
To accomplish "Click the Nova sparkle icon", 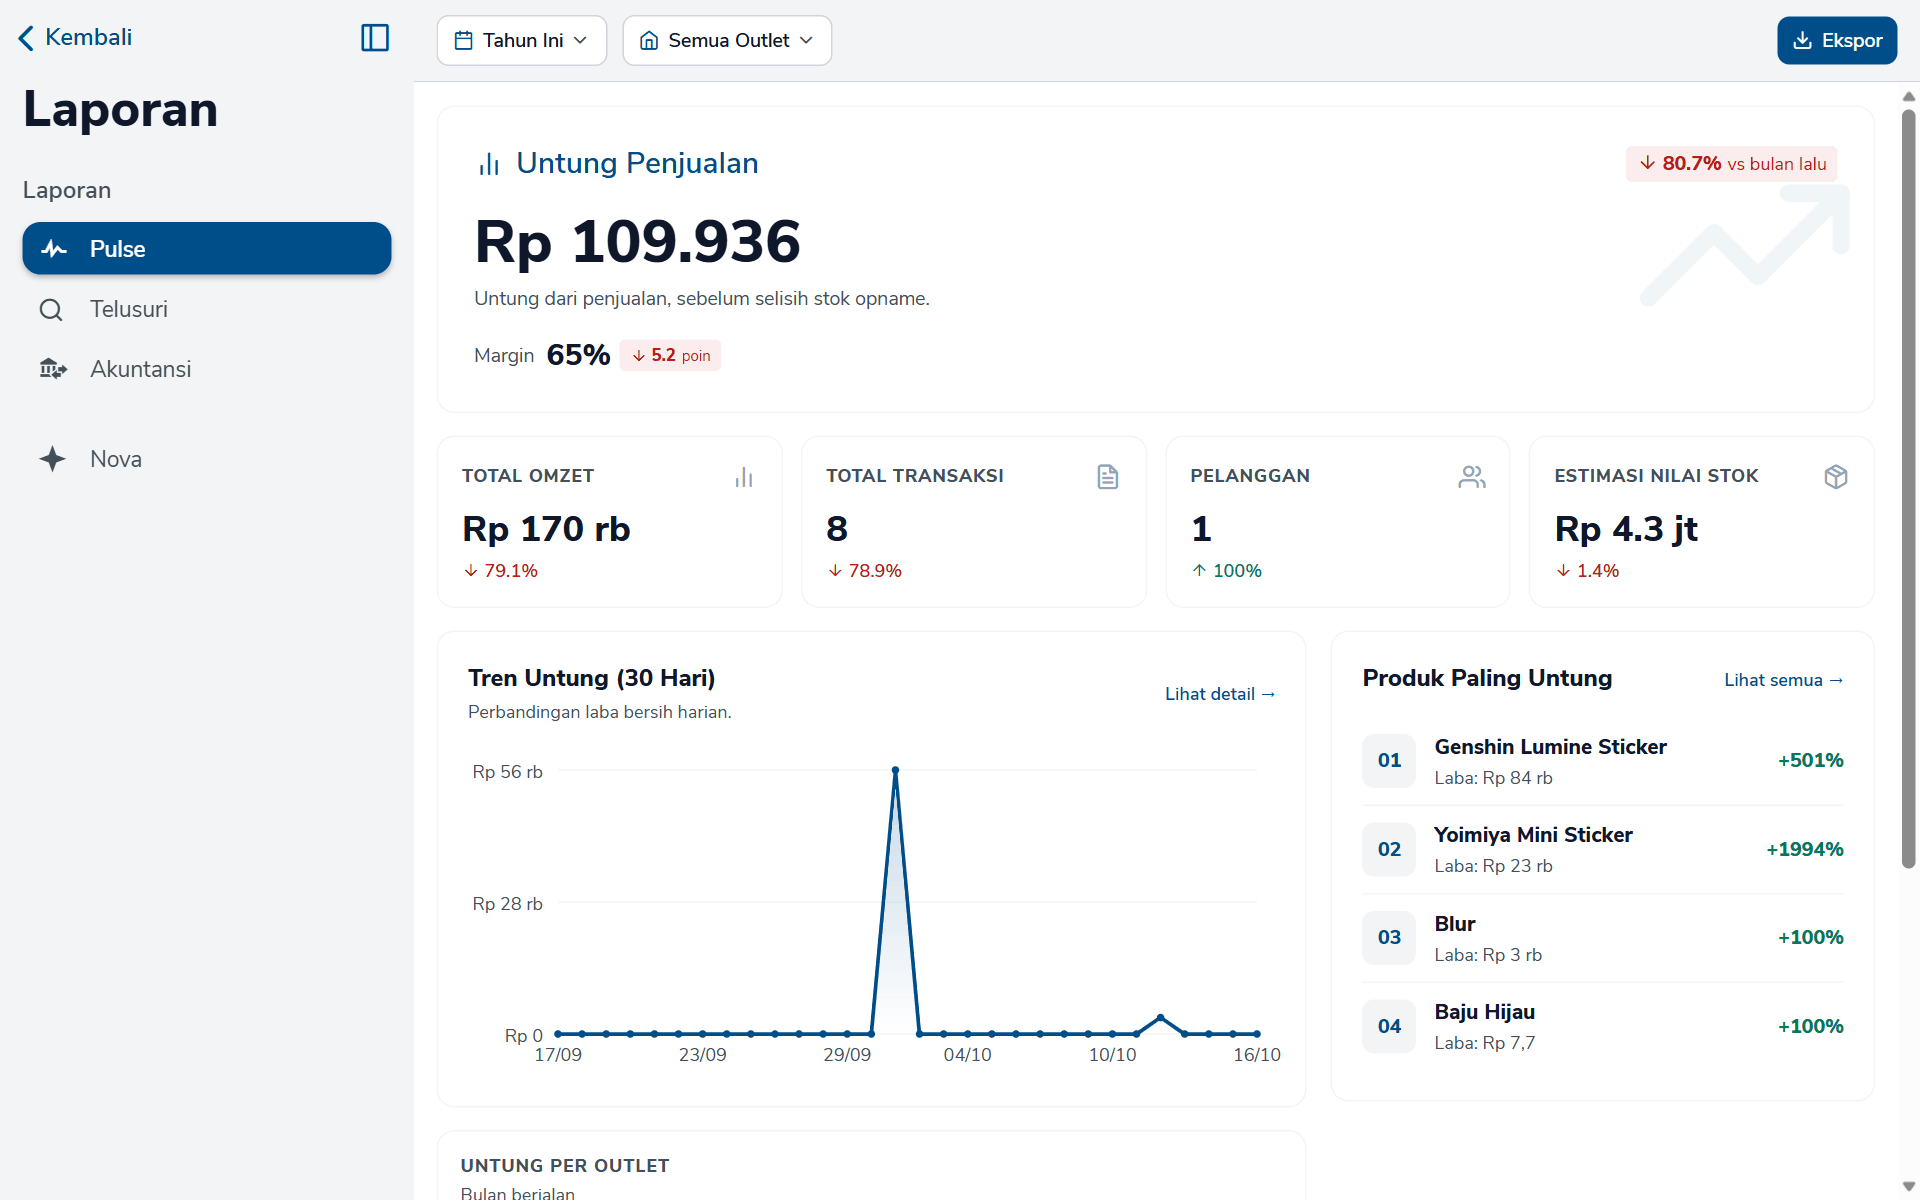I will click(x=52, y=459).
